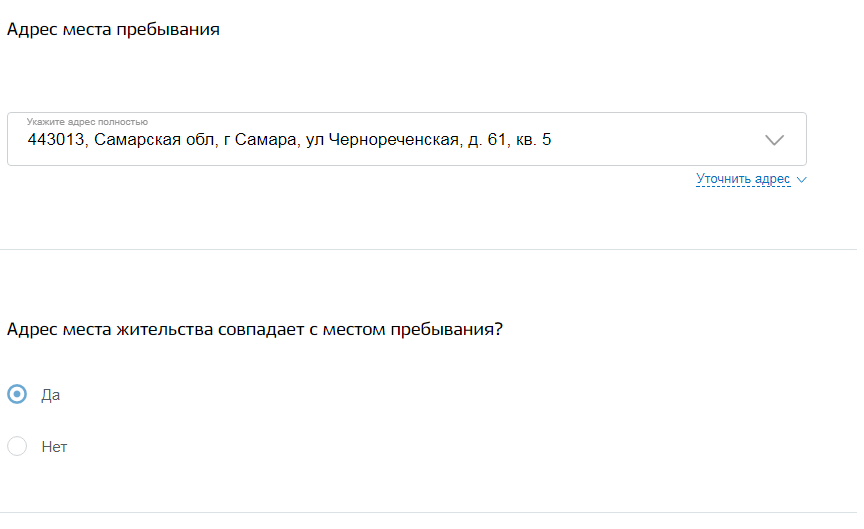Click the 'Адрес места пребывания' heading
The image size is (864, 529).
pos(113,30)
